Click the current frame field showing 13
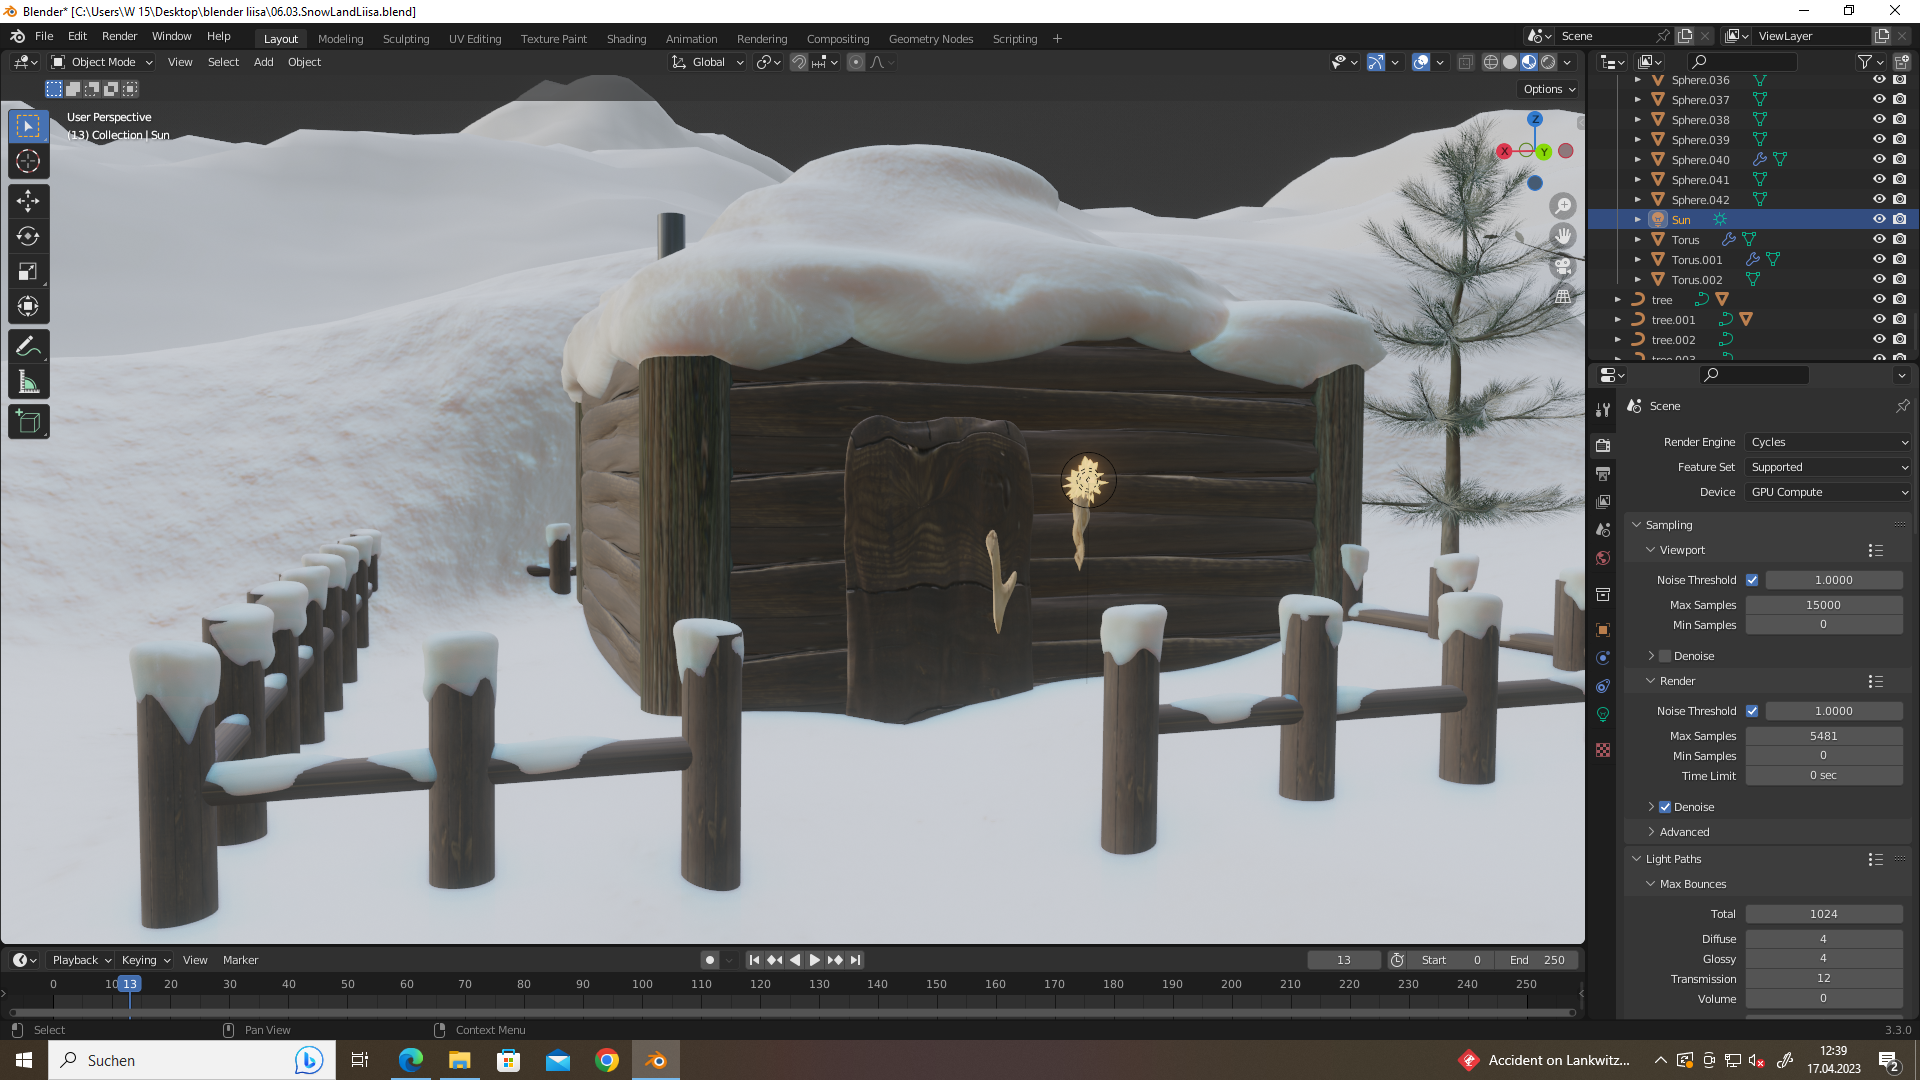 [x=1344, y=960]
